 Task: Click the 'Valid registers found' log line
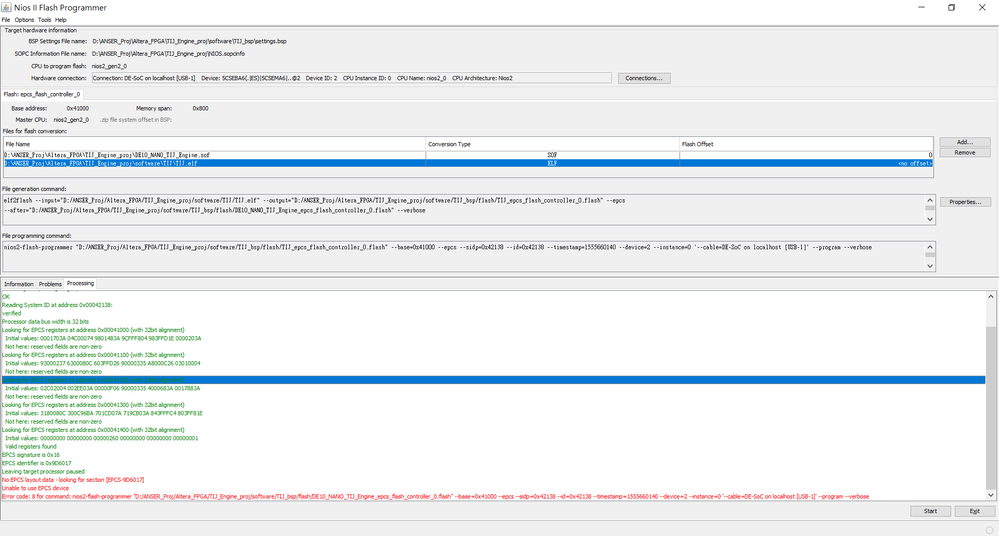pos(31,447)
